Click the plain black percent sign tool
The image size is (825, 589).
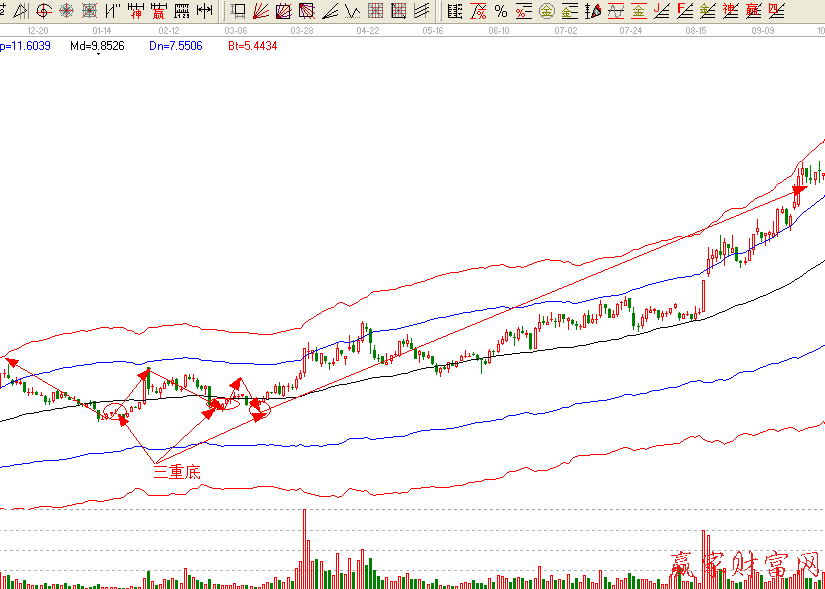(x=501, y=12)
